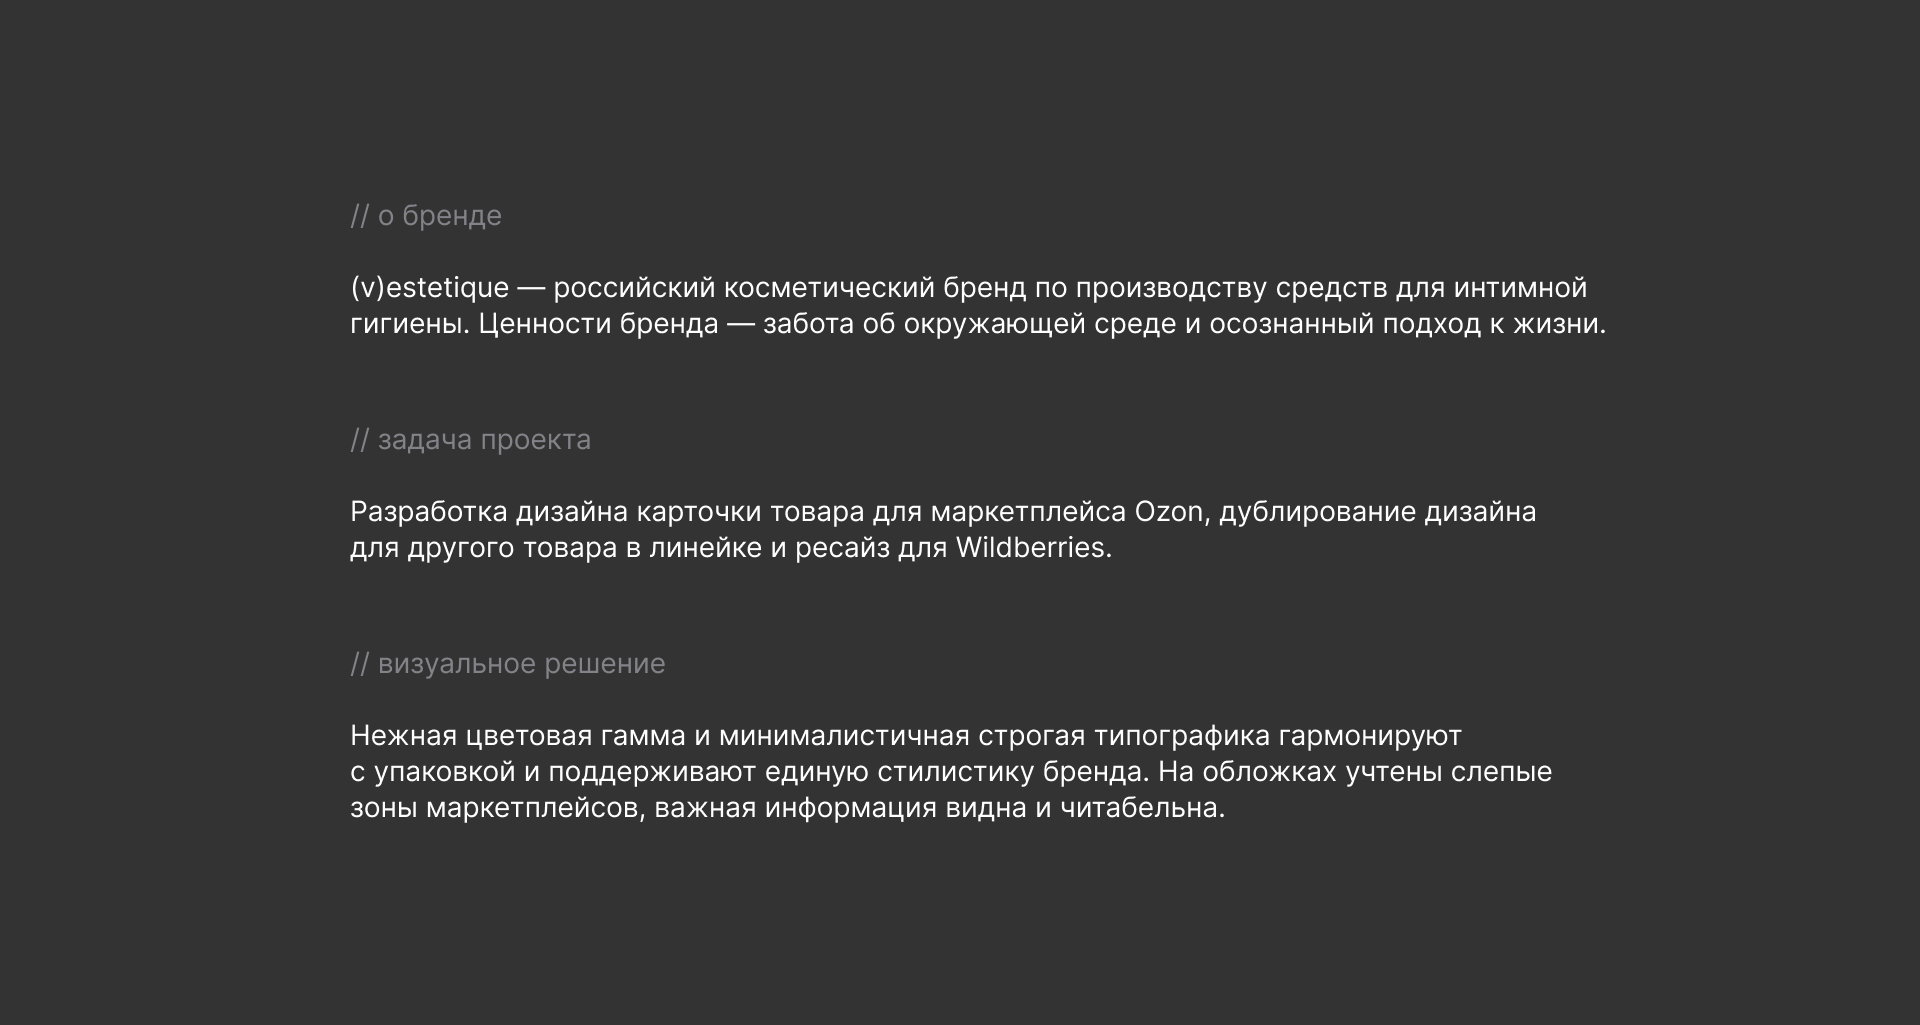Click the "// задача проекта" section heading
This screenshot has width=1920, height=1025.
click(x=470, y=440)
